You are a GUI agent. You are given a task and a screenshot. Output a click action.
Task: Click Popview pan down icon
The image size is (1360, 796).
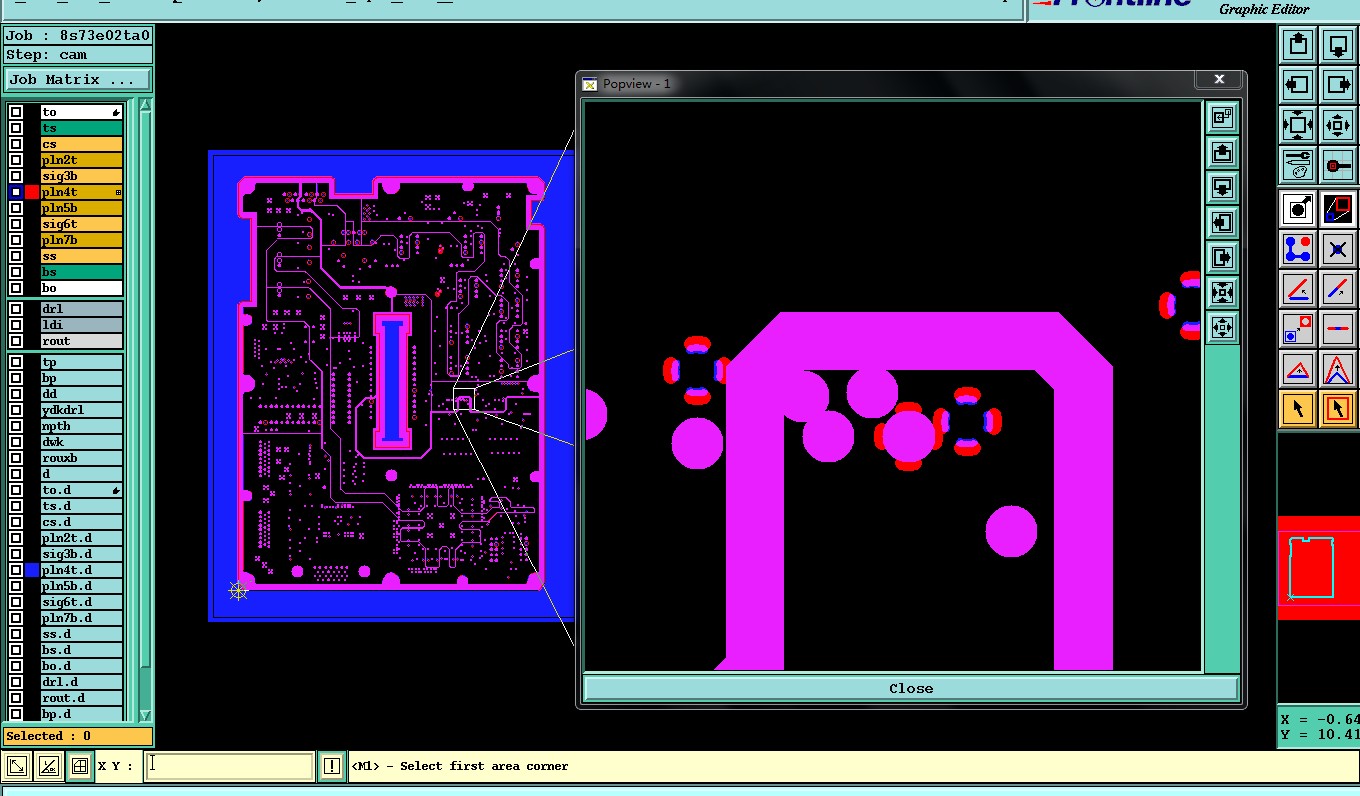pyautogui.click(x=1222, y=188)
